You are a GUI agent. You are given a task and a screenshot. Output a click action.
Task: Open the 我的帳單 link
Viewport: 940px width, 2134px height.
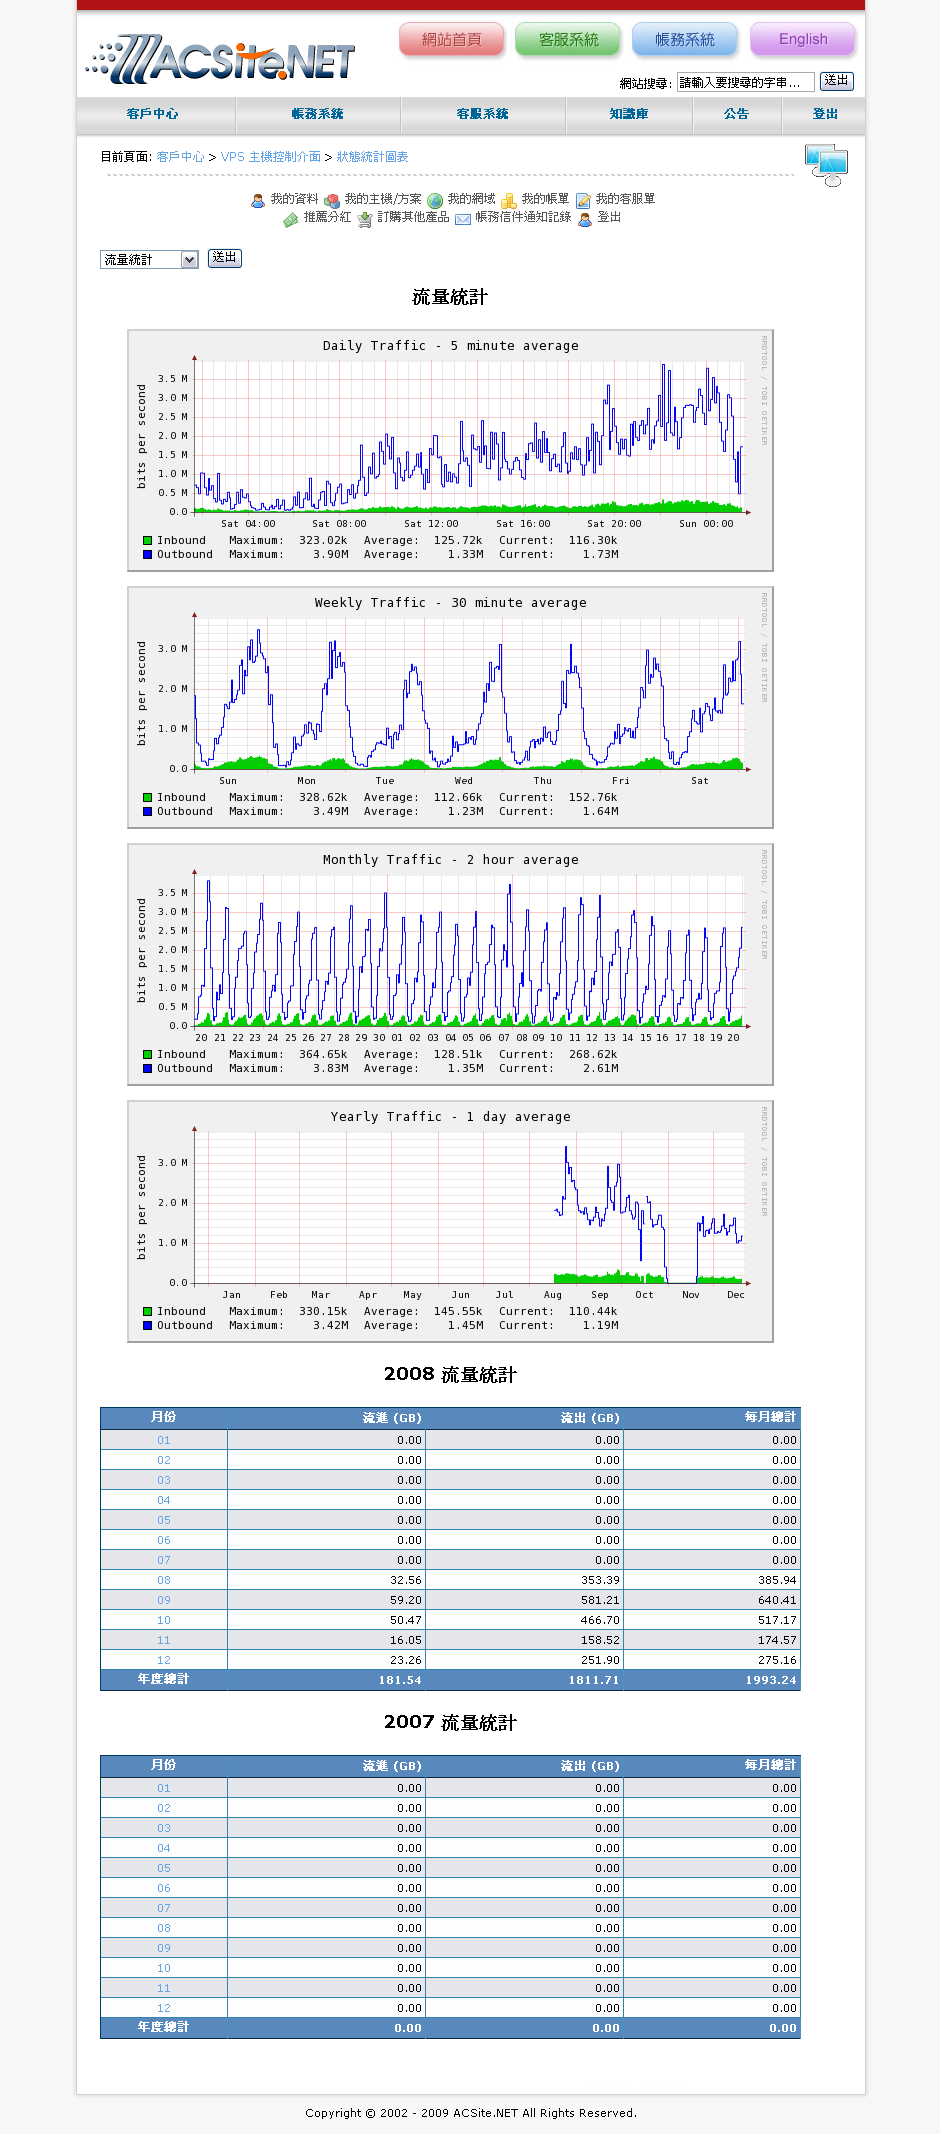[545, 199]
